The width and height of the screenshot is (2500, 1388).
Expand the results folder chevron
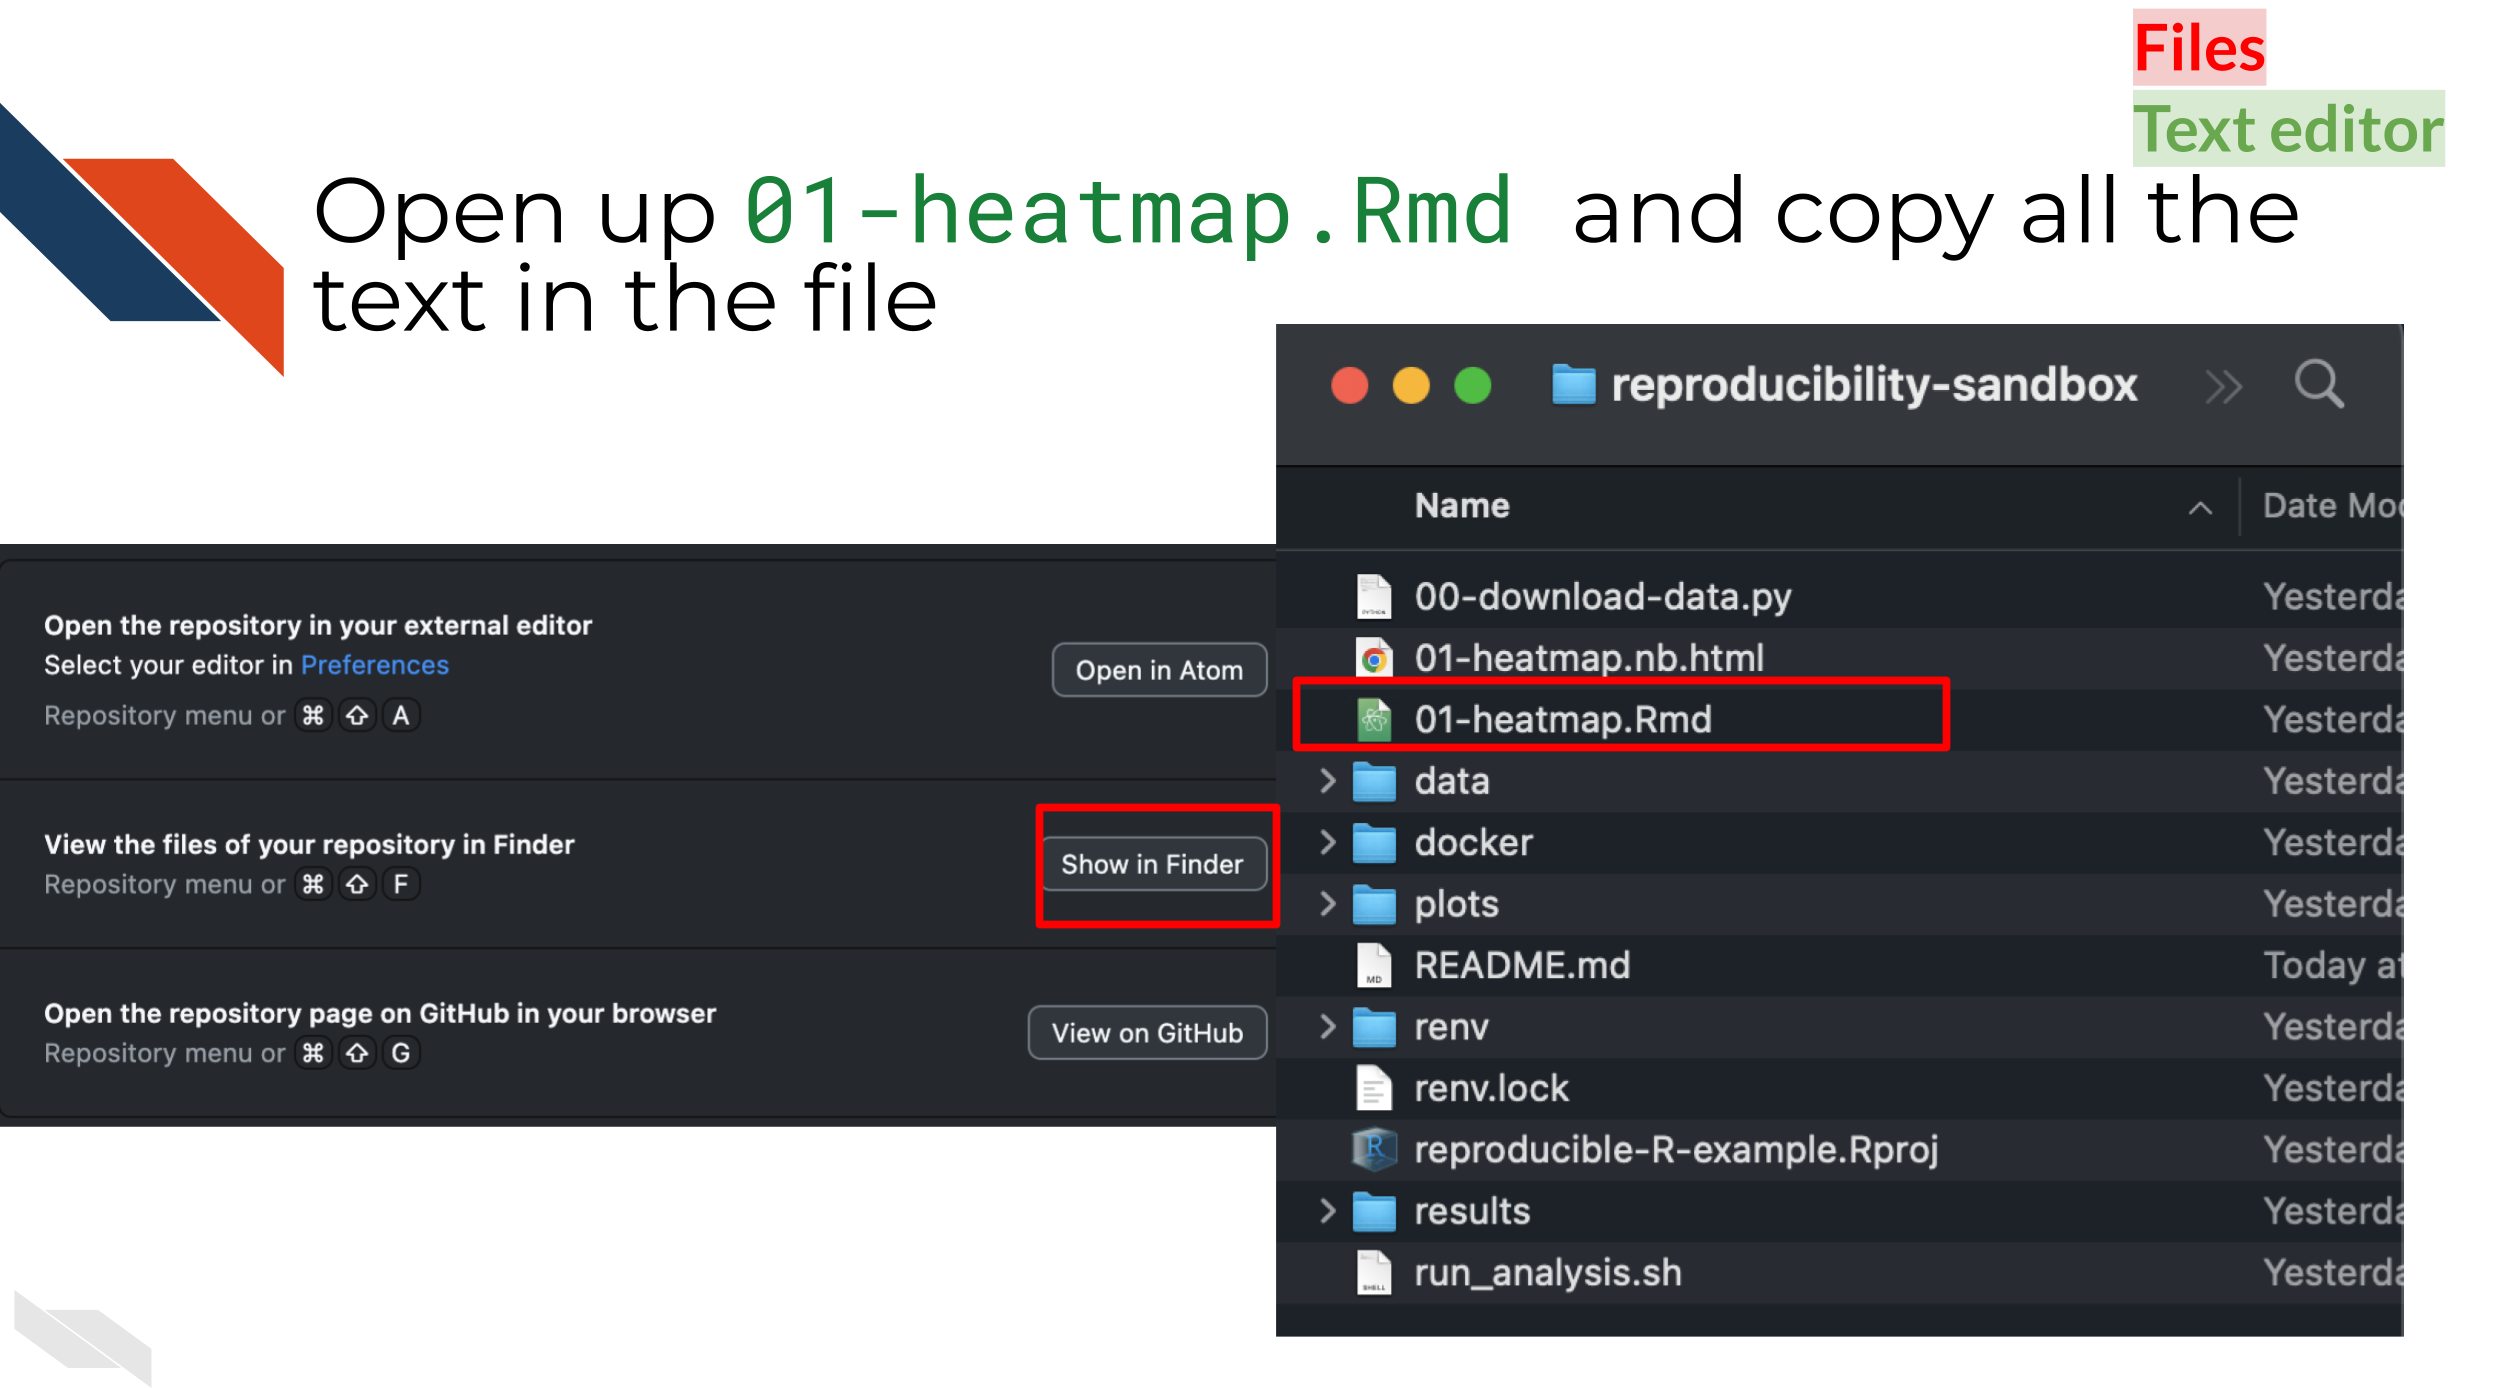click(1327, 1211)
